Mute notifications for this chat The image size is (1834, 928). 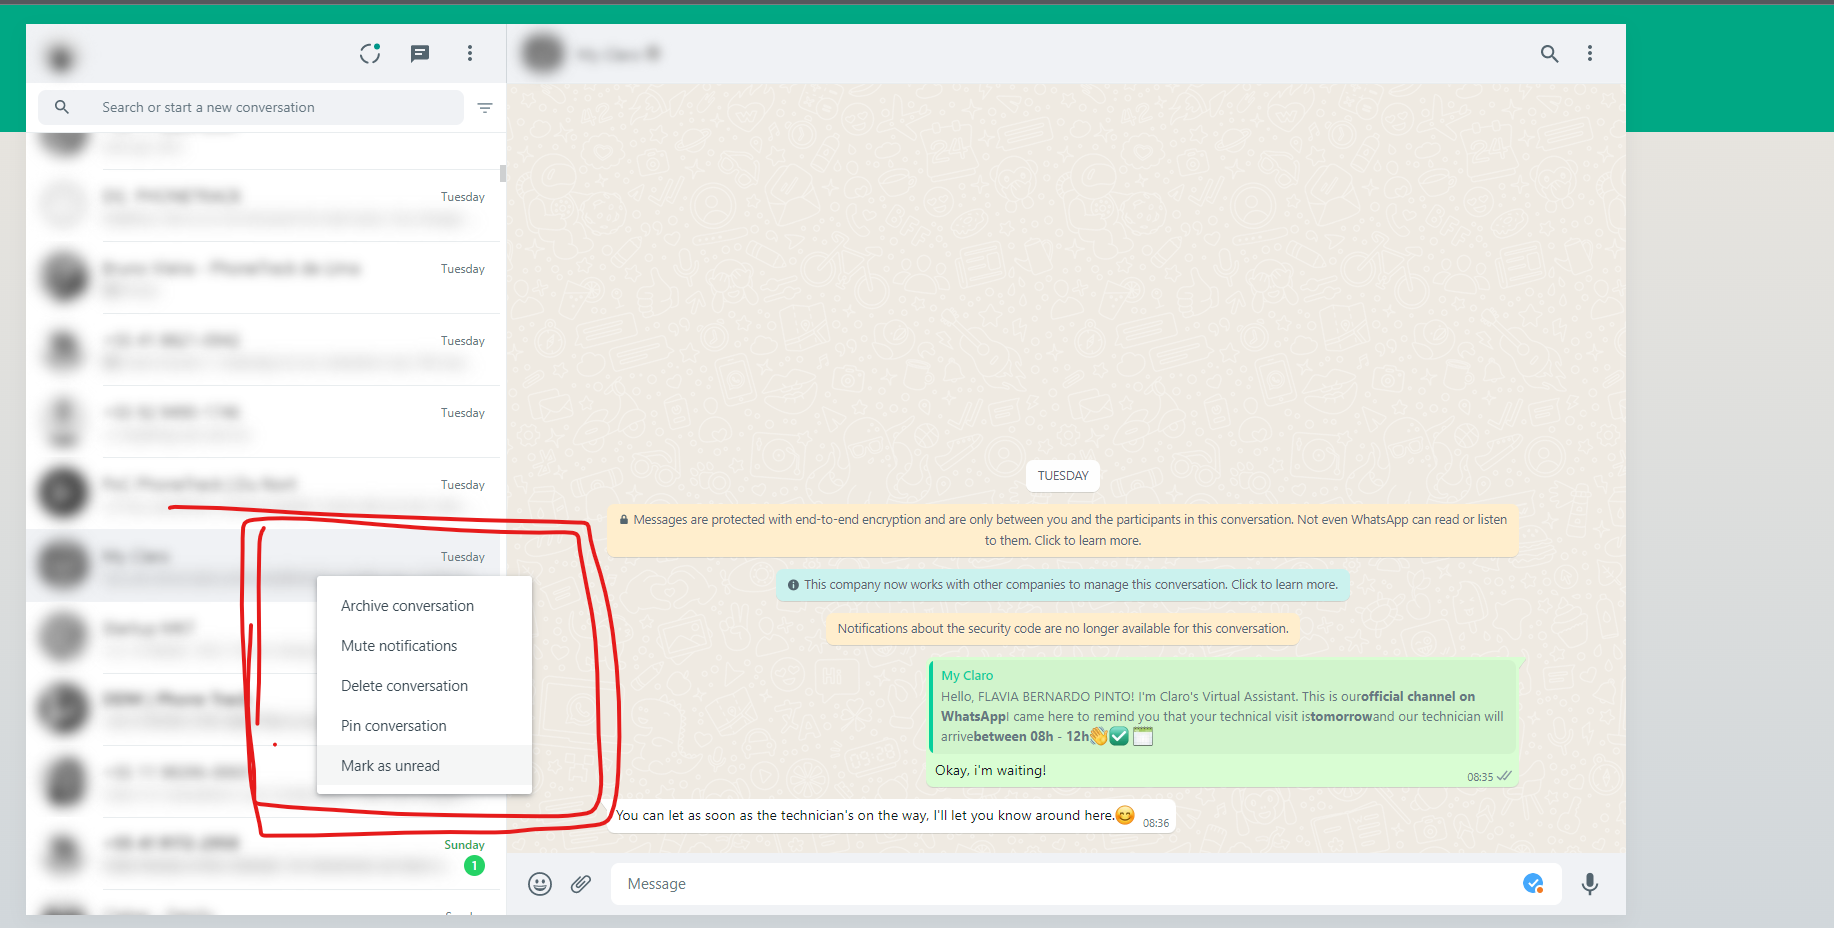[x=399, y=645]
